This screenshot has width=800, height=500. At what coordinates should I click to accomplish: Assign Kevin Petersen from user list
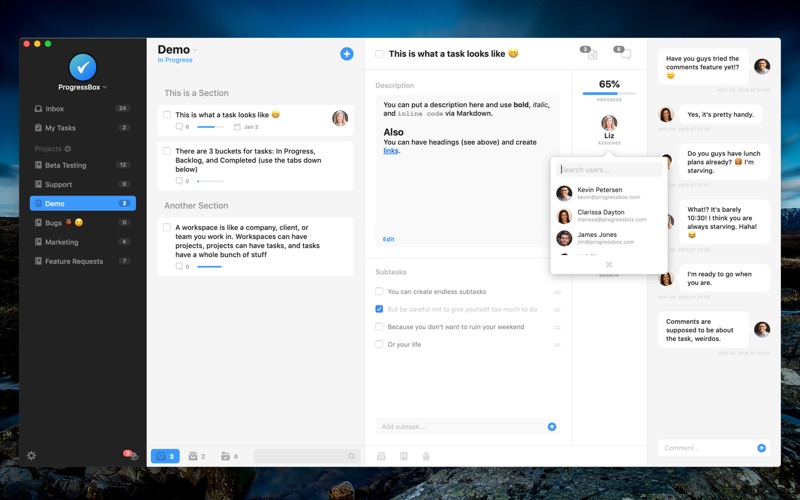609,193
